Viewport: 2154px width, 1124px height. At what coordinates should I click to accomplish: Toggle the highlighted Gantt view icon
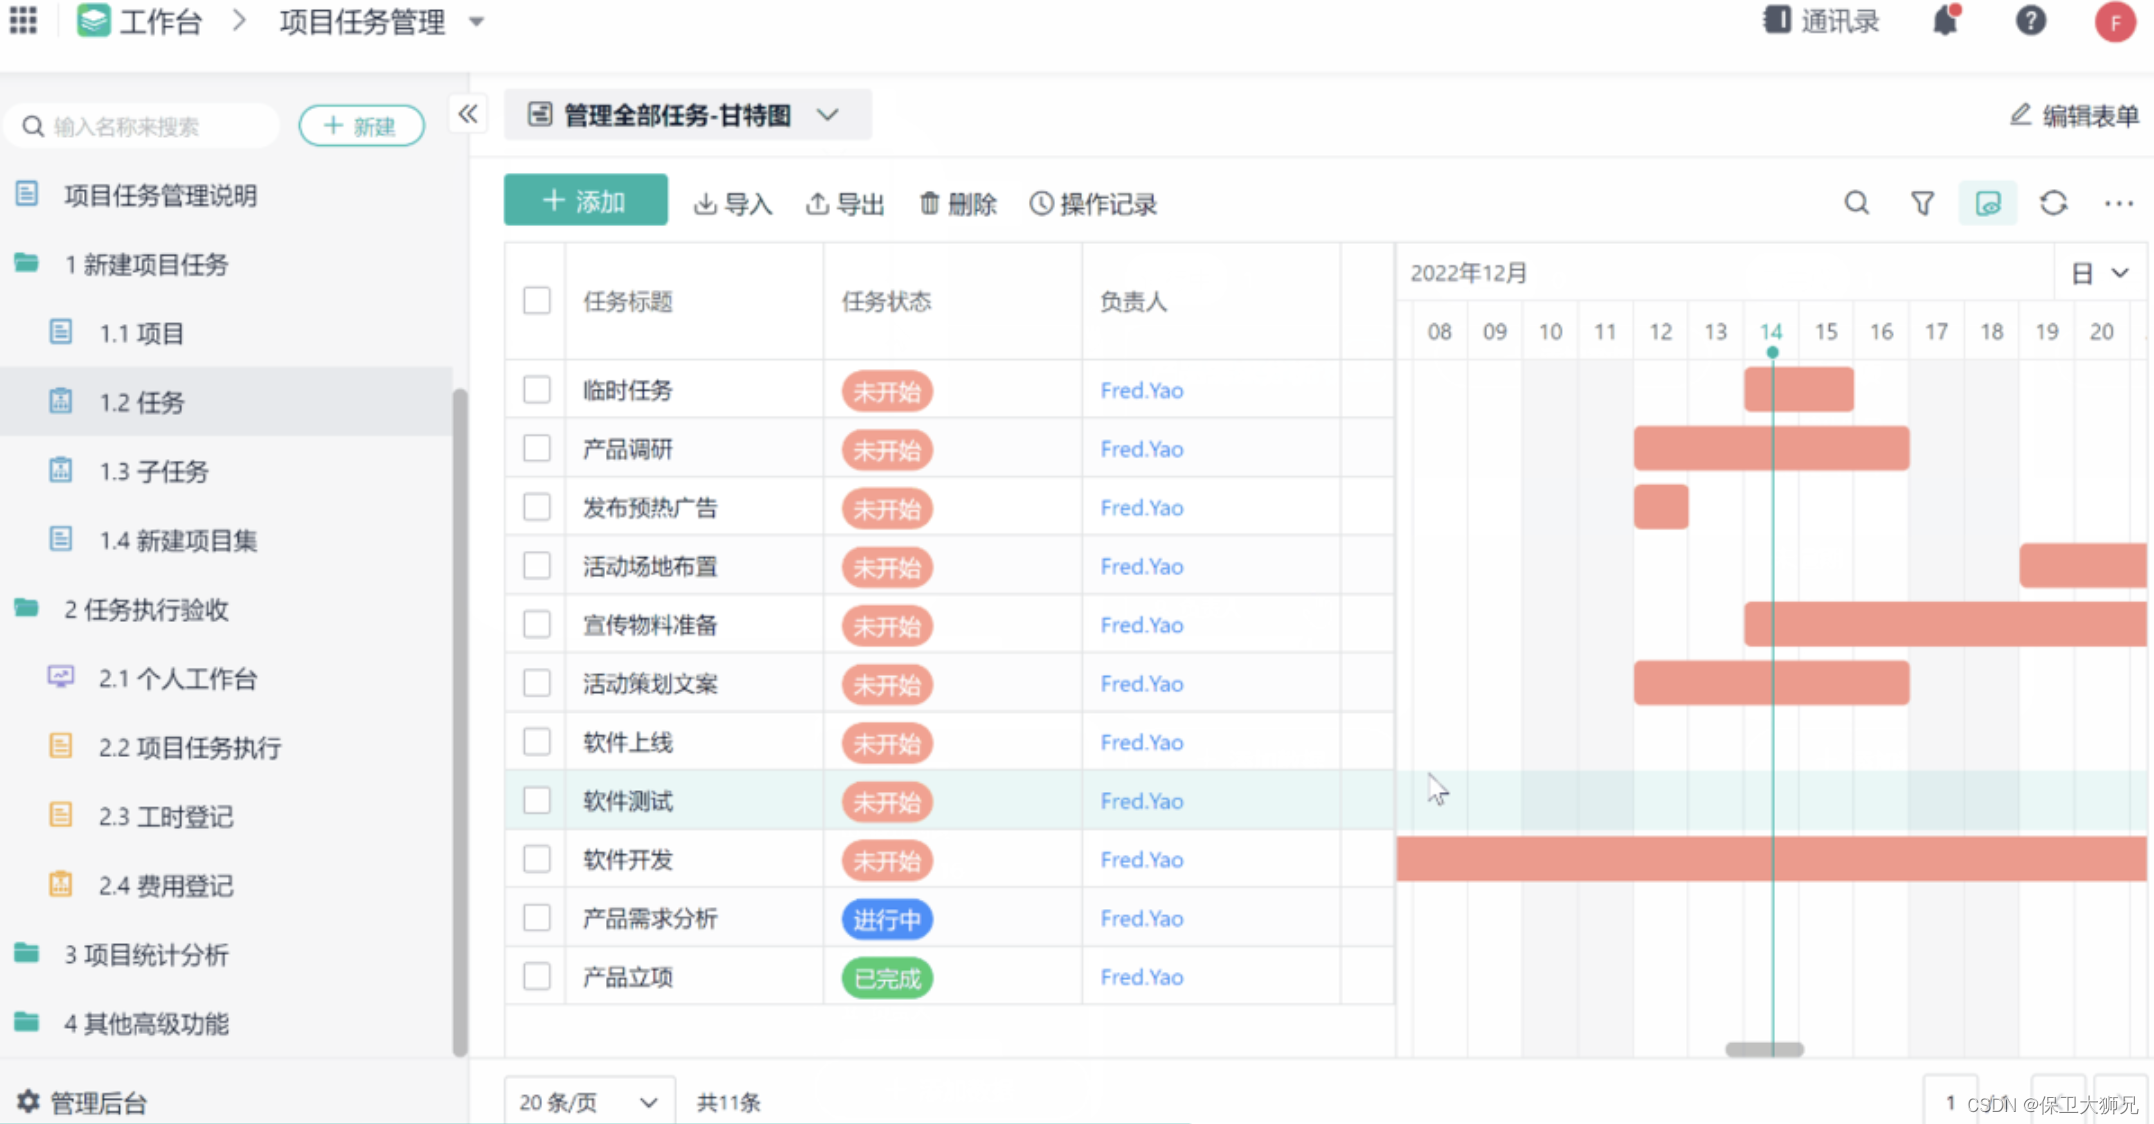click(x=1987, y=203)
